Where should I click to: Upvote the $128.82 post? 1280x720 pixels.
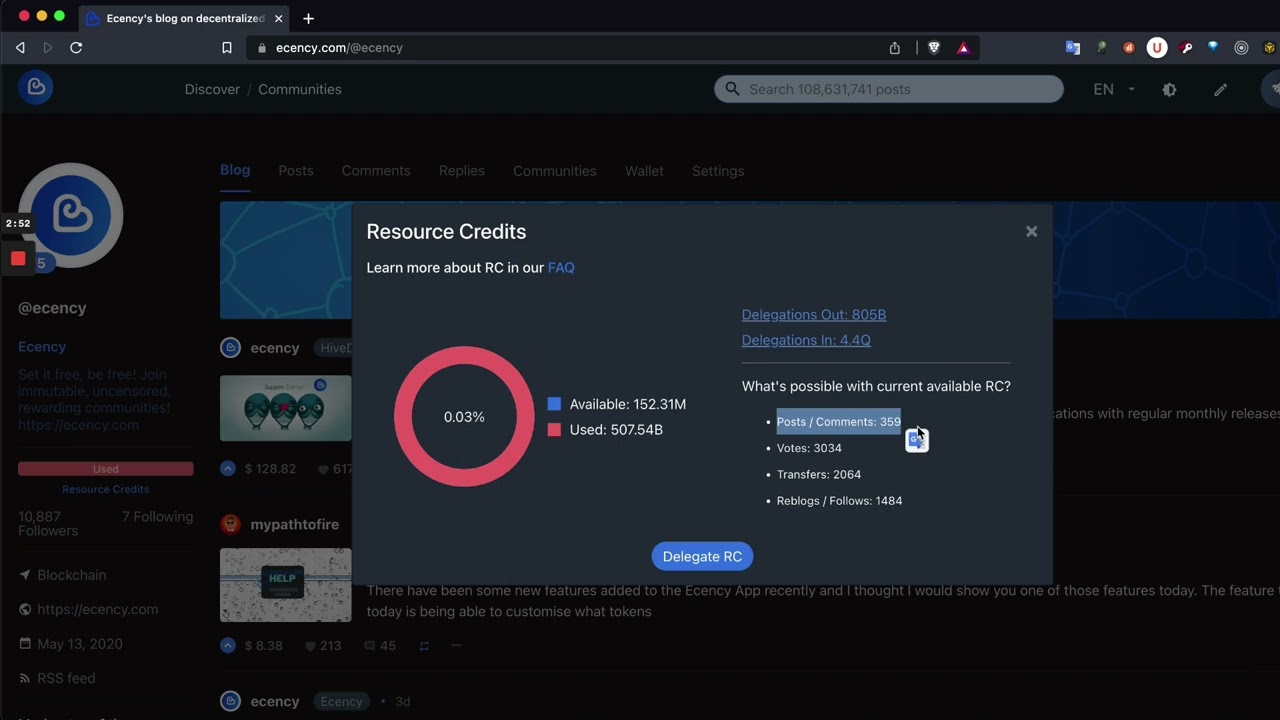(x=228, y=469)
